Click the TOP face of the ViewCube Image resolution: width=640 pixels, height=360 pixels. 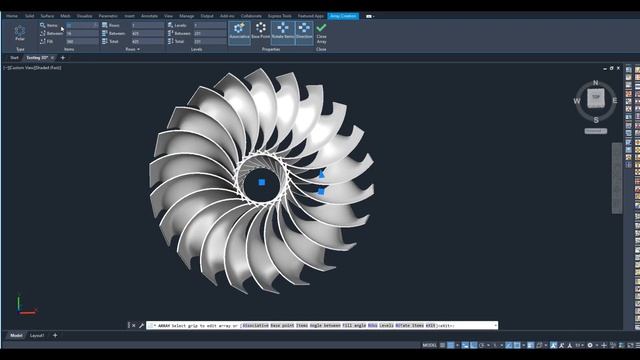[596, 97]
